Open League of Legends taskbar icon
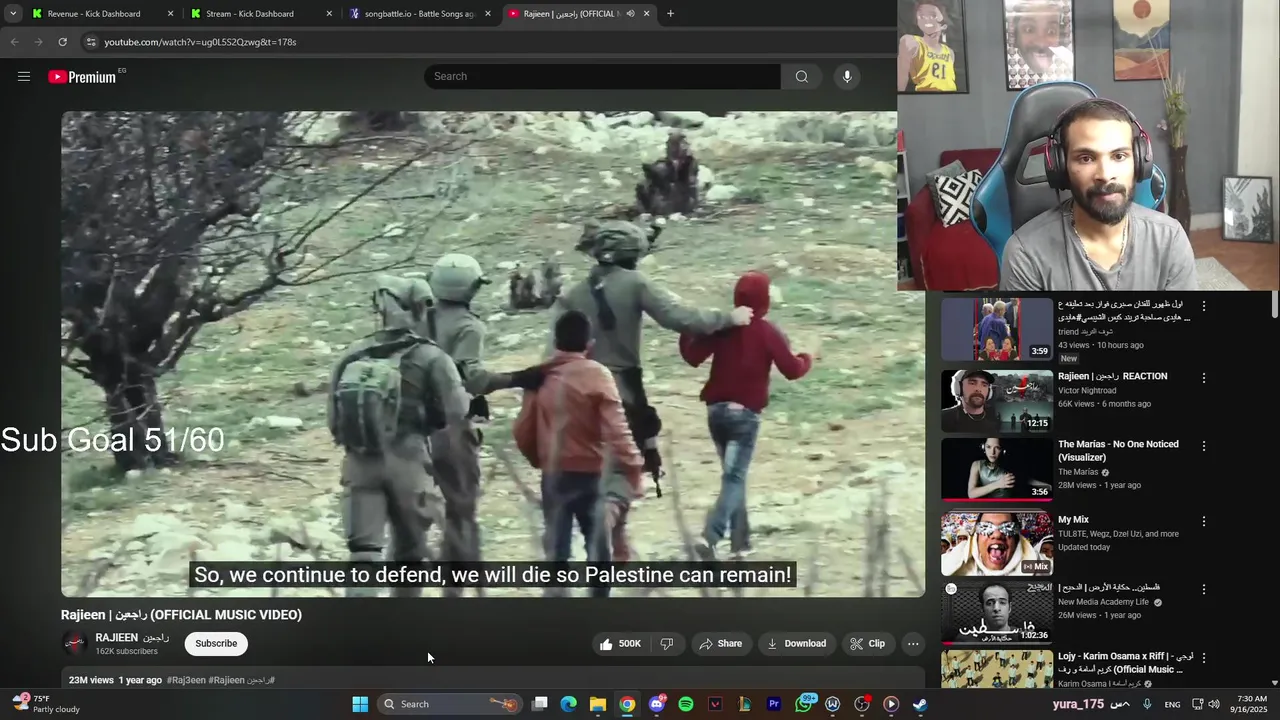The height and width of the screenshot is (720, 1280). (744, 704)
